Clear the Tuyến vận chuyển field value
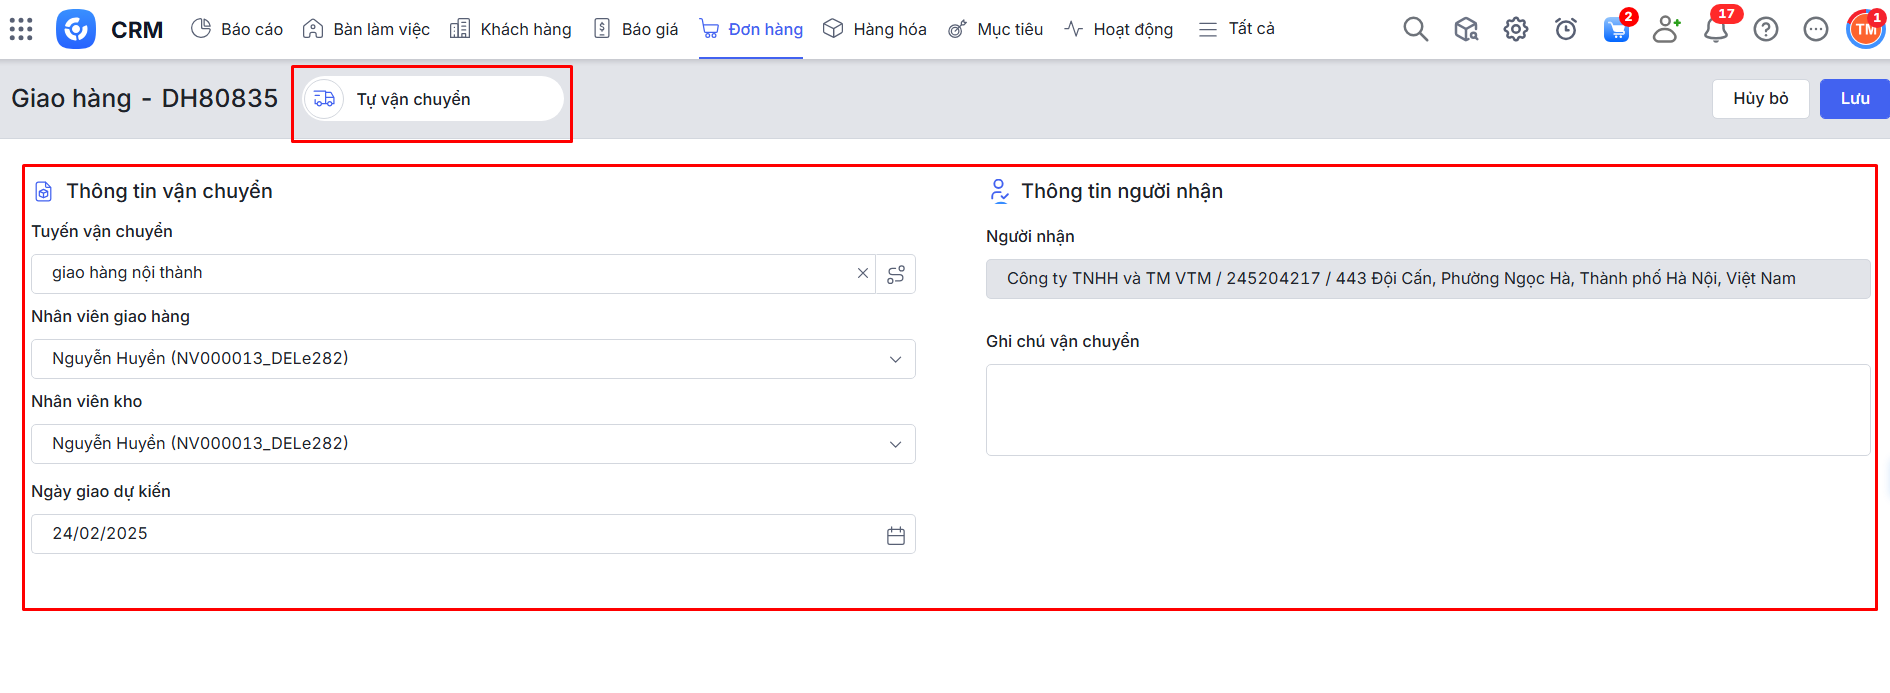Image resolution: width=1890 pixels, height=693 pixels. [x=862, y=273]
